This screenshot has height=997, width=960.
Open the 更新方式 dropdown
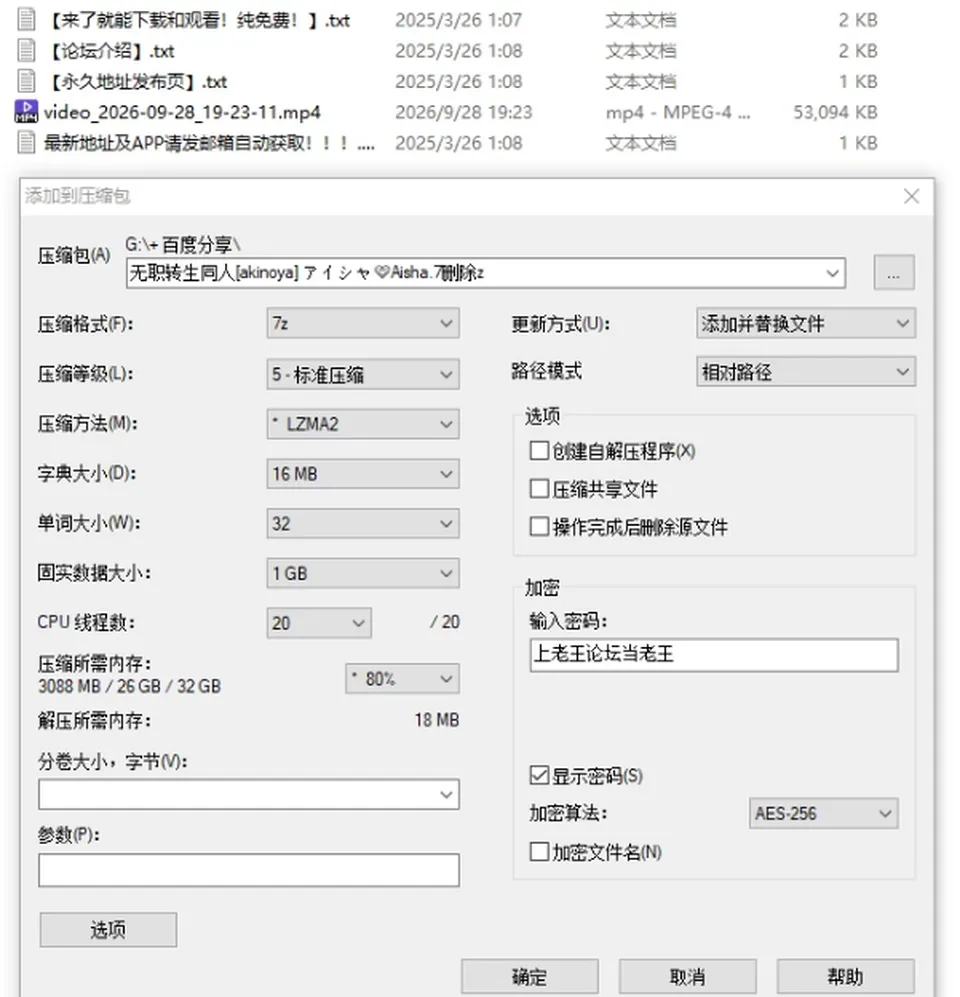coord(806,324)
